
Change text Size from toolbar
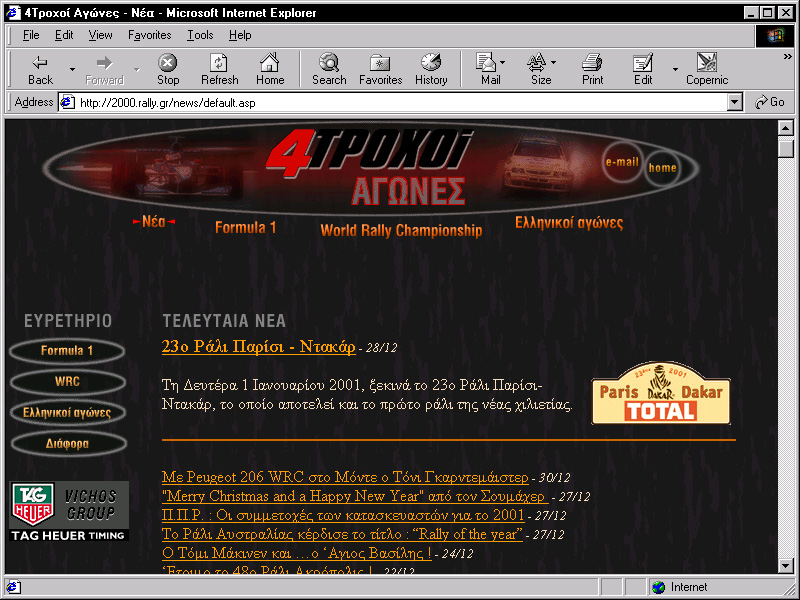540,69
